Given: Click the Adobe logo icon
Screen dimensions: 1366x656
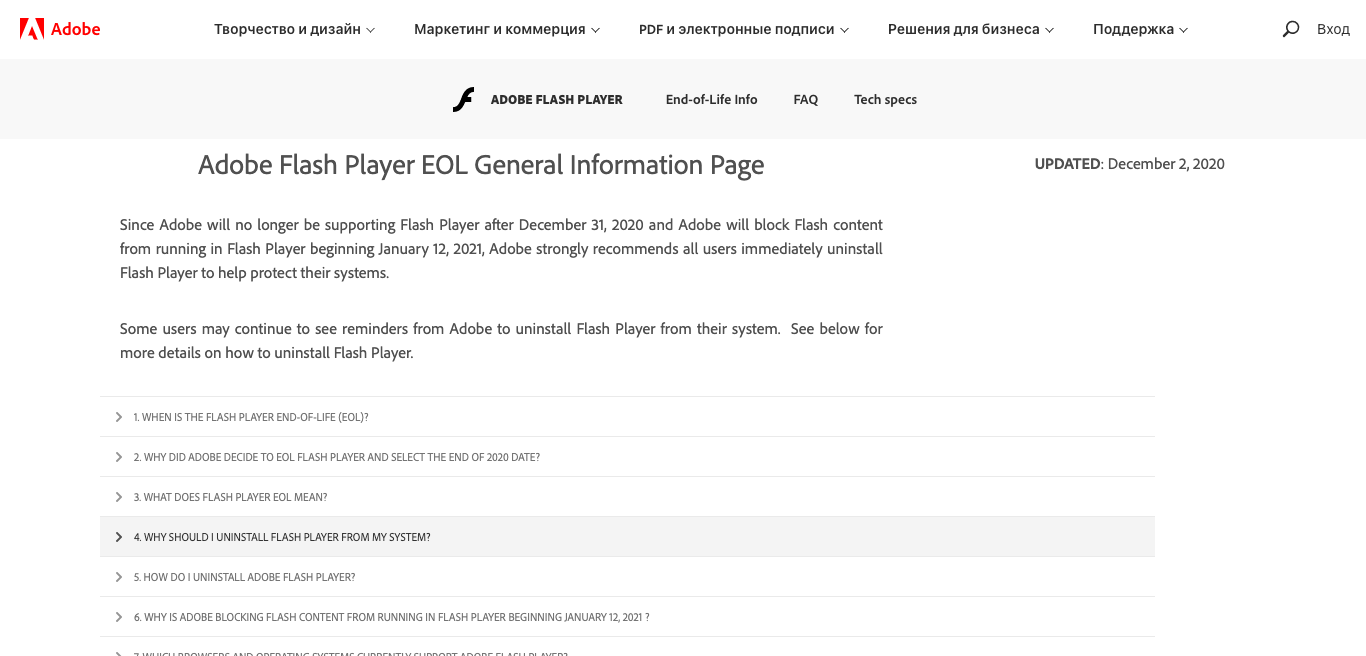Looking at the screenshot, I should point(32,29).
